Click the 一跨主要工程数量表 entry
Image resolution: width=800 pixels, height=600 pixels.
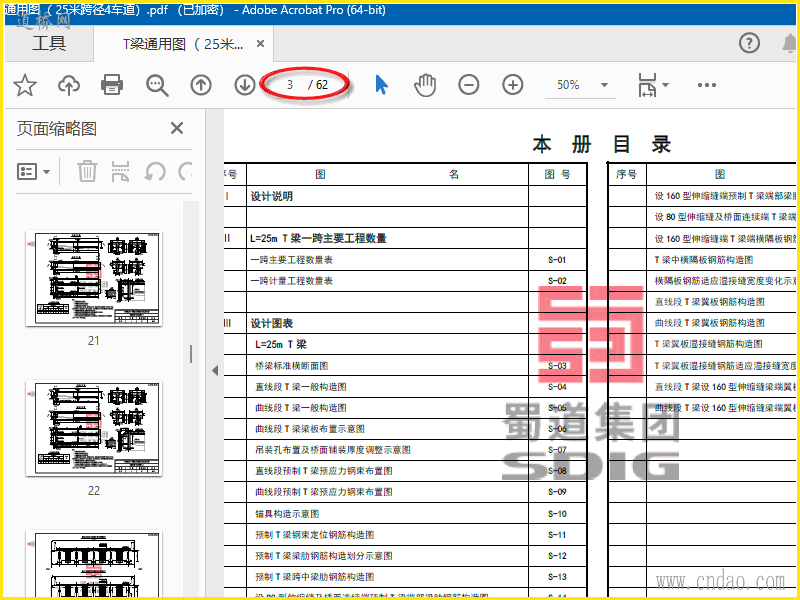291,260
